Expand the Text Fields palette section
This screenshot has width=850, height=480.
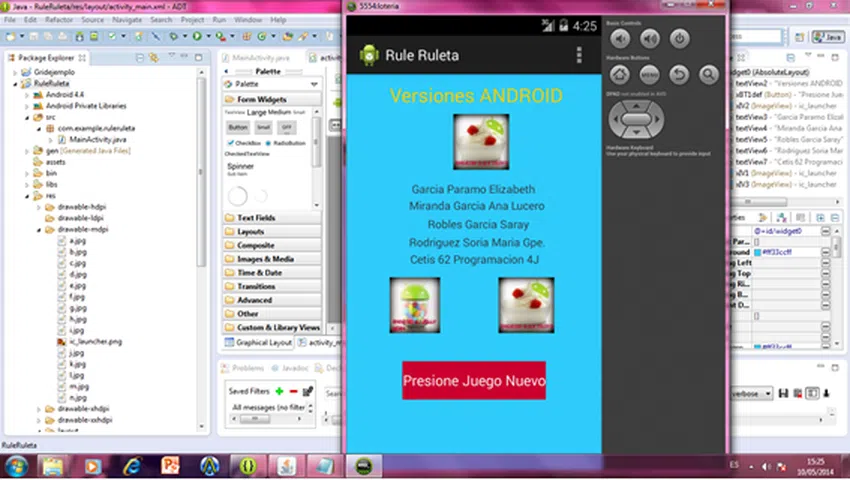coord(256,217)
